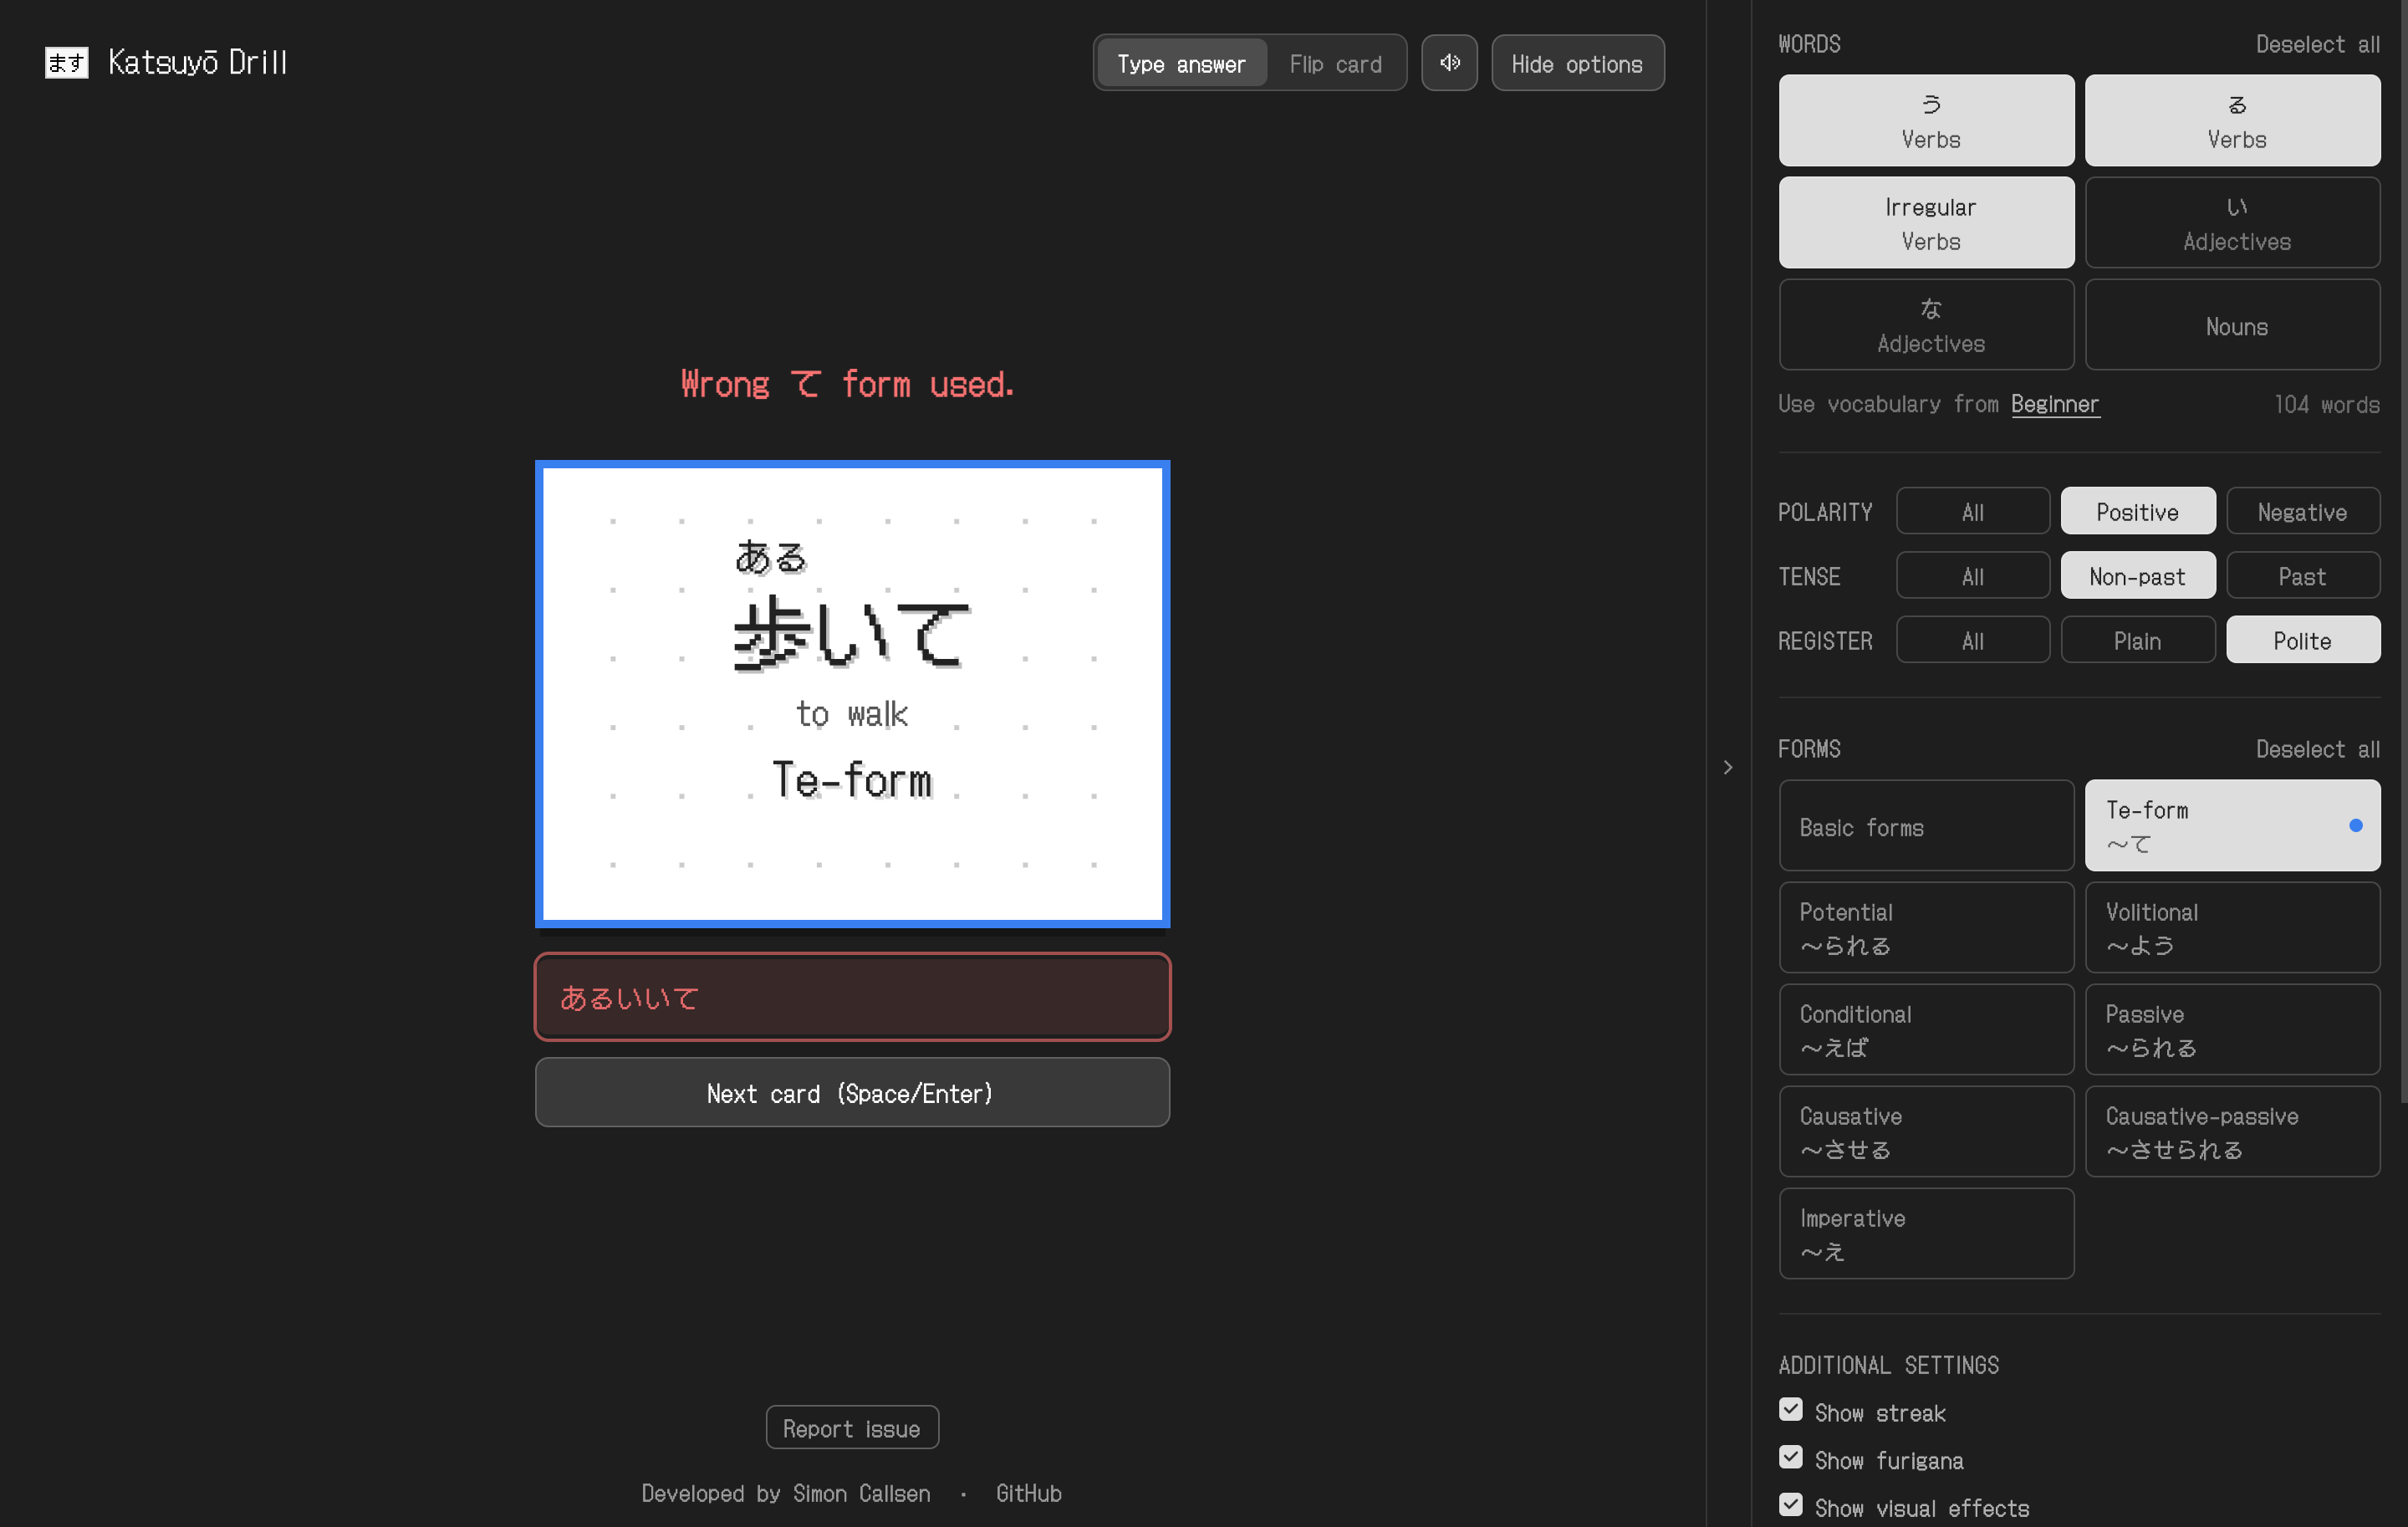Toggle the る Verbs word category

click(x=2232, y=121)
